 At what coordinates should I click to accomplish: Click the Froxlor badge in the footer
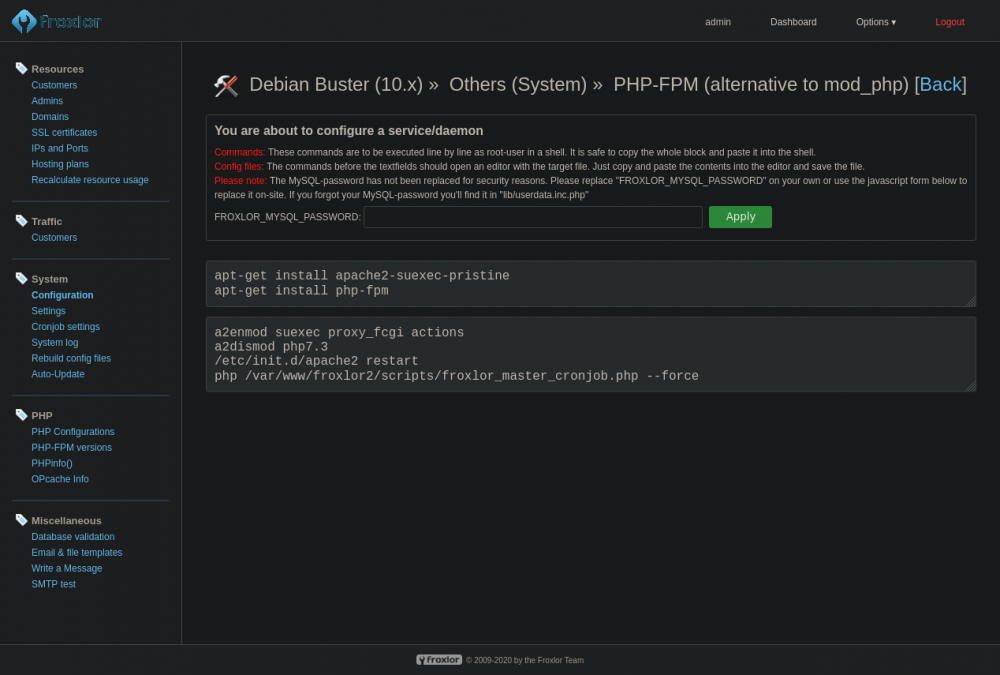pos(439,660)
